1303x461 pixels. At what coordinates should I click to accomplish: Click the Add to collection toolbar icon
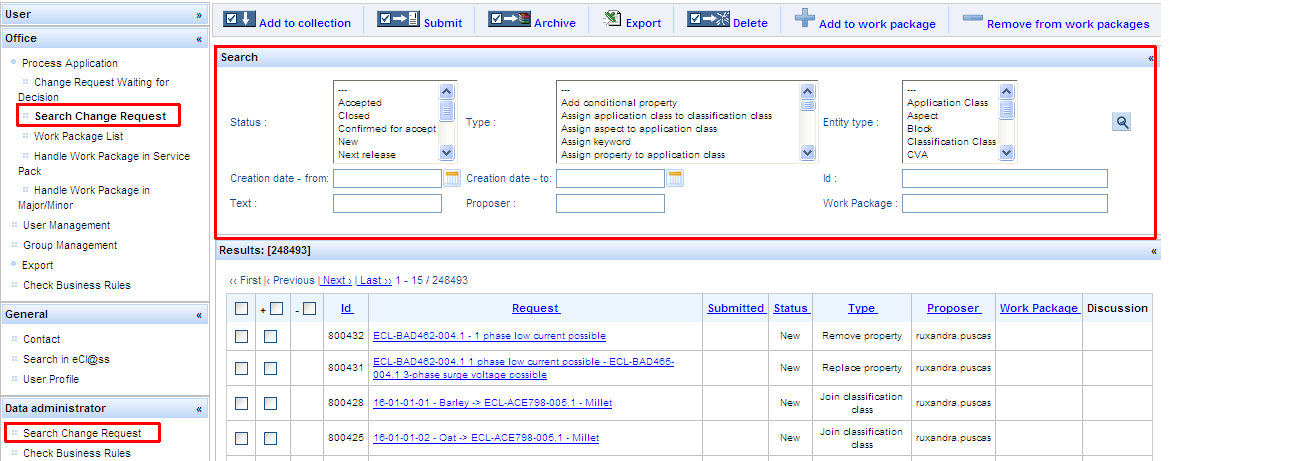[x=239, y=19]
